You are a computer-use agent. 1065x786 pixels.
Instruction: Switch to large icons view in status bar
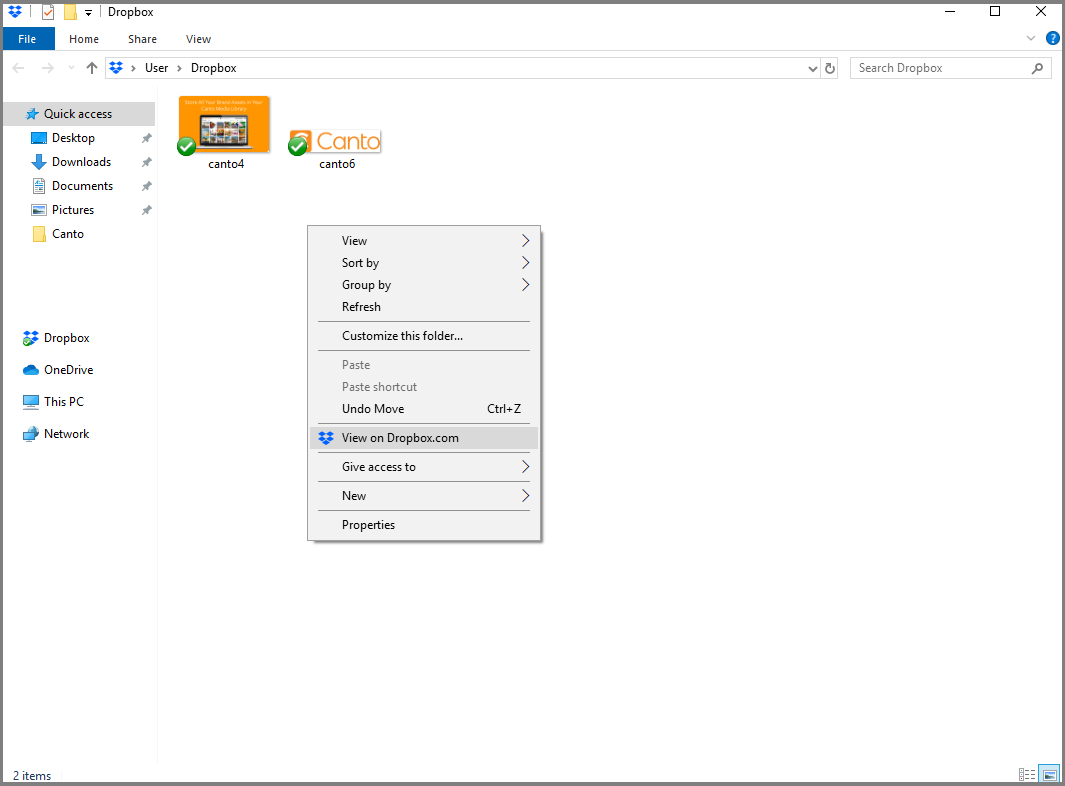(1049, 774)
